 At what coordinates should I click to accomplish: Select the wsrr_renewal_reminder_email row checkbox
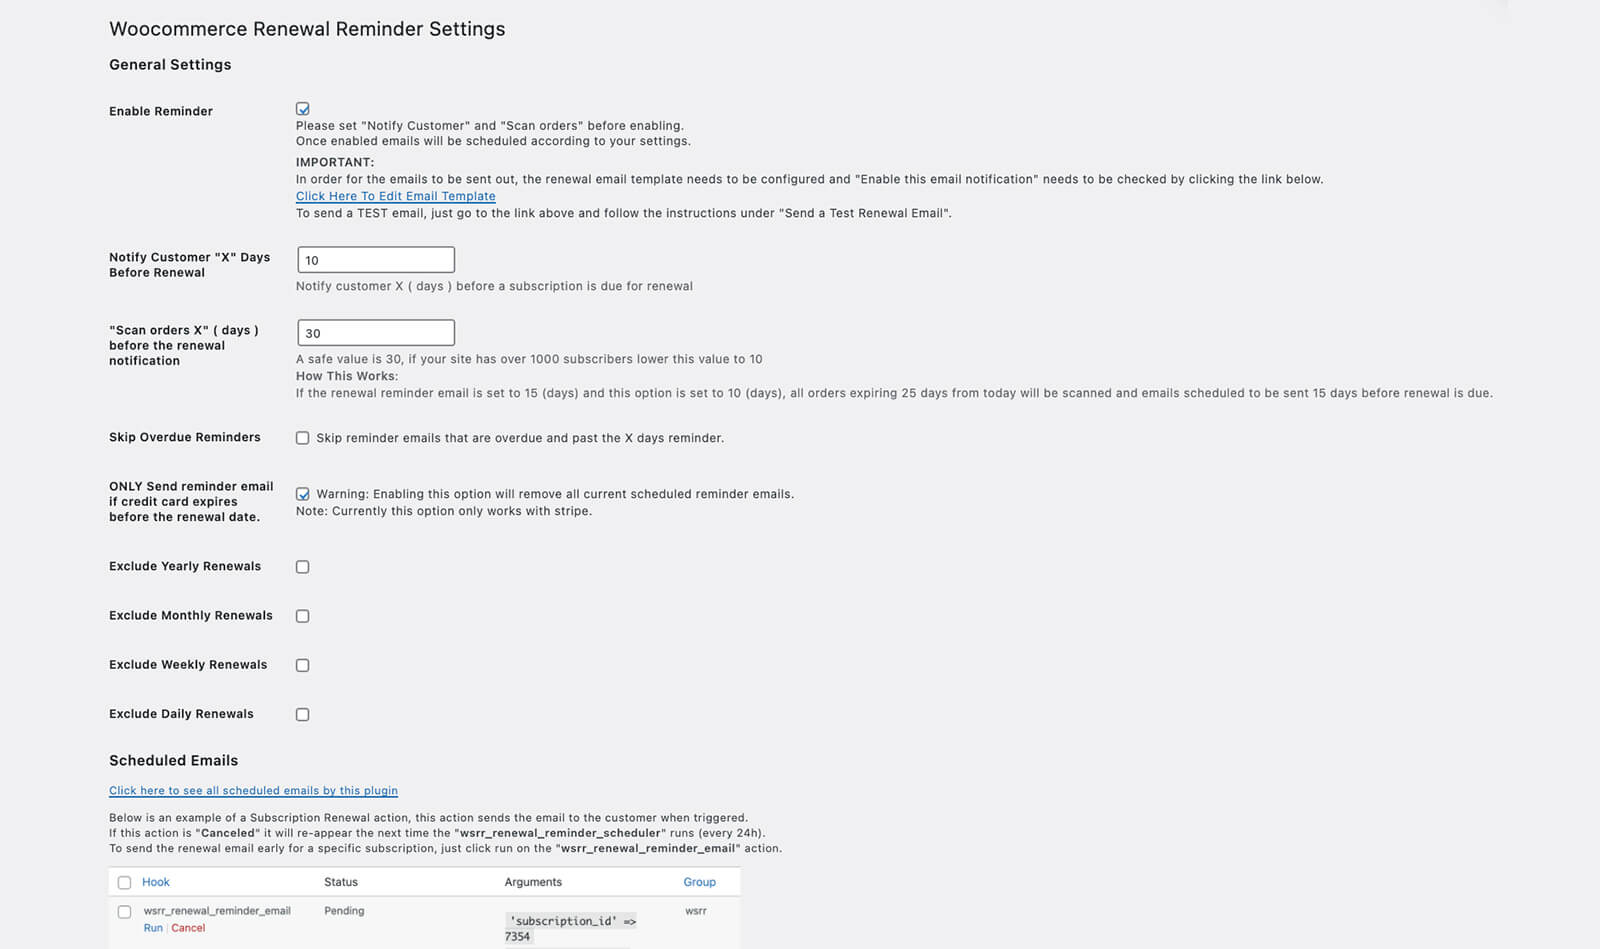coord(124,912)
